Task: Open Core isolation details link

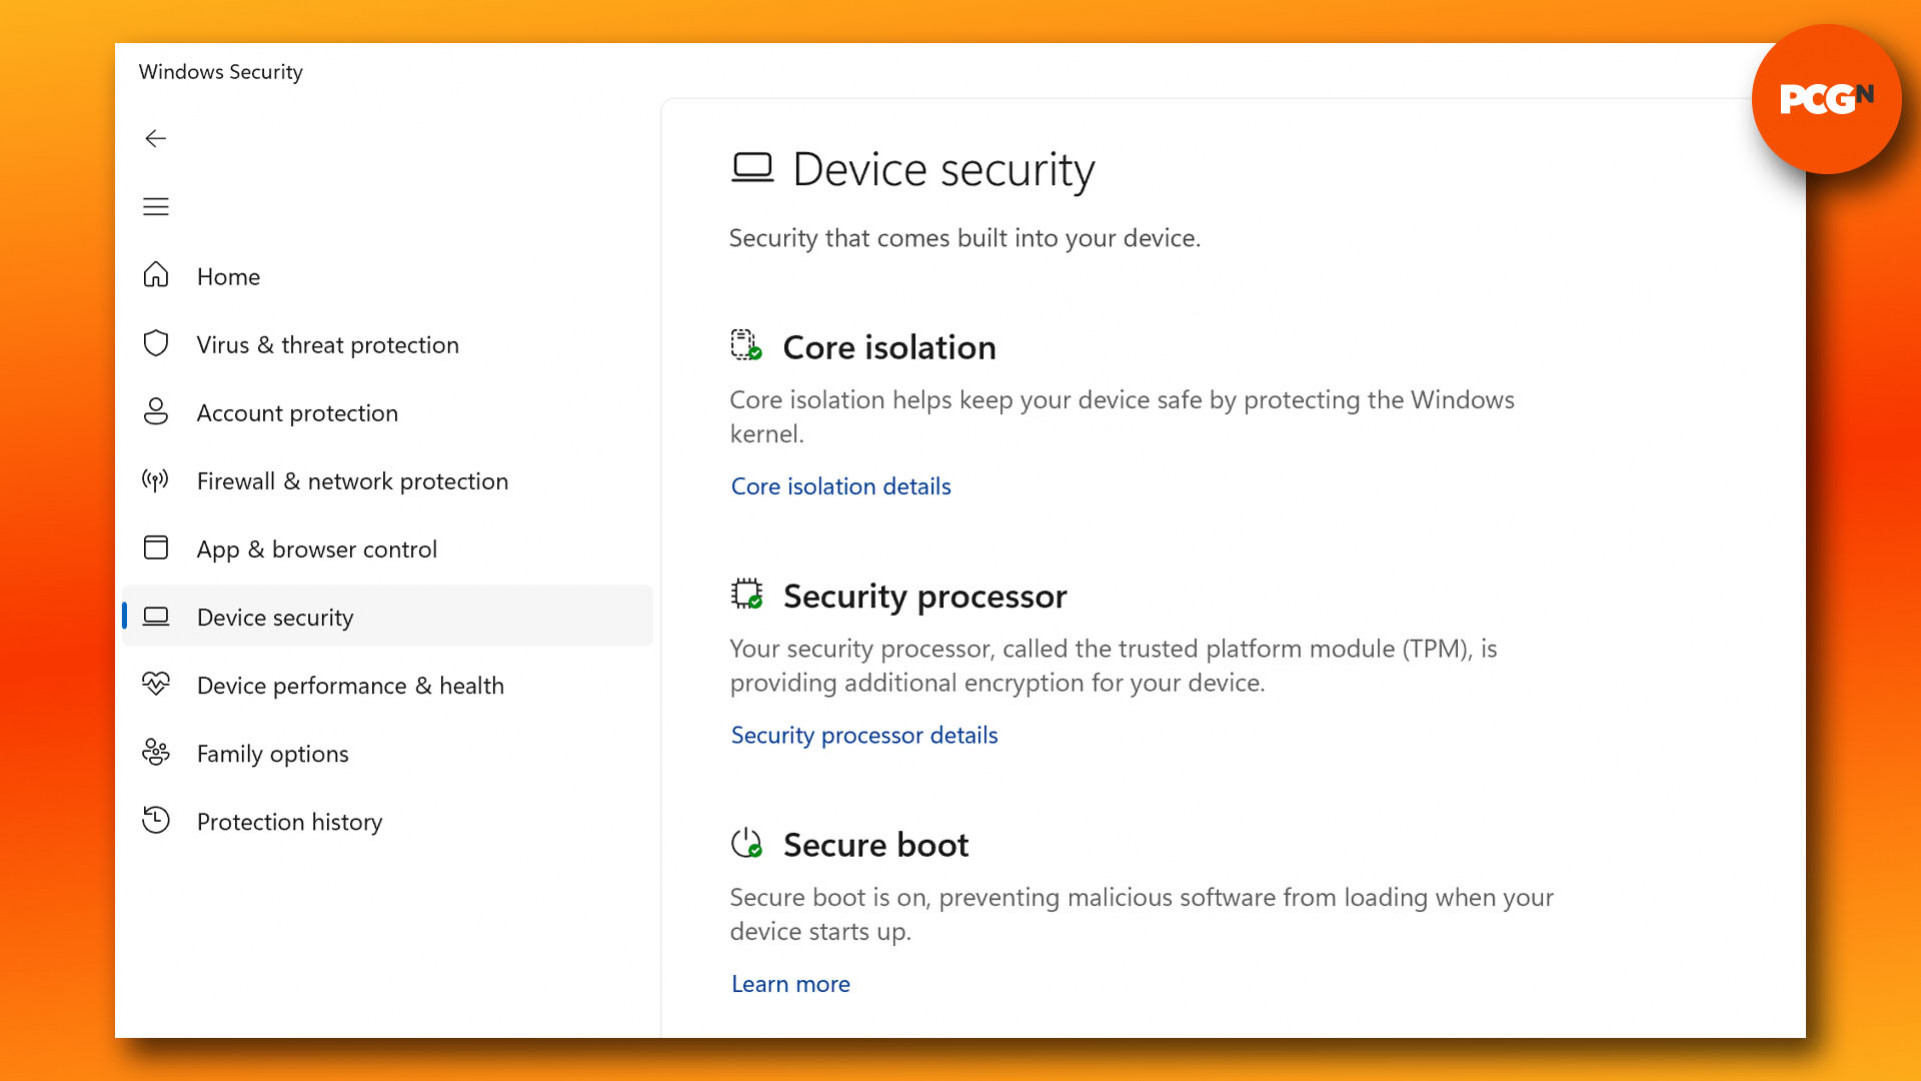Action: point(841,486)
